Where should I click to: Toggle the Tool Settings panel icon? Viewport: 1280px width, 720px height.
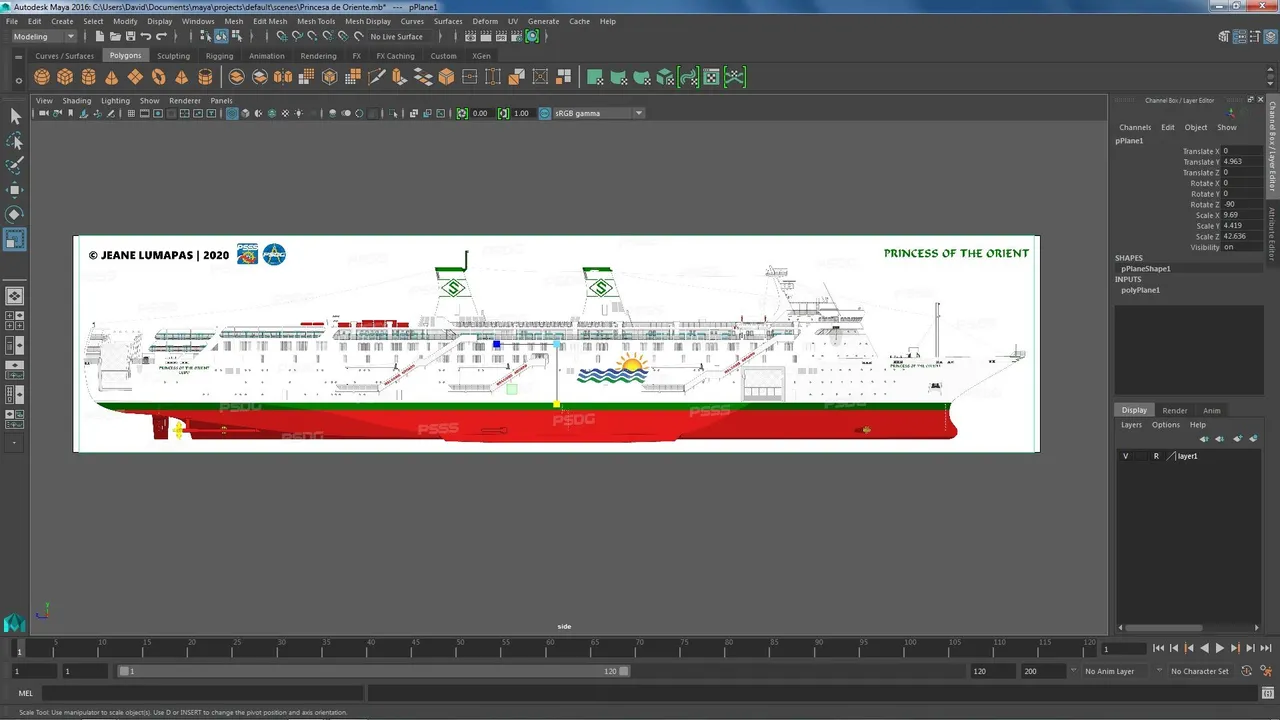[x=1254, y=36]
